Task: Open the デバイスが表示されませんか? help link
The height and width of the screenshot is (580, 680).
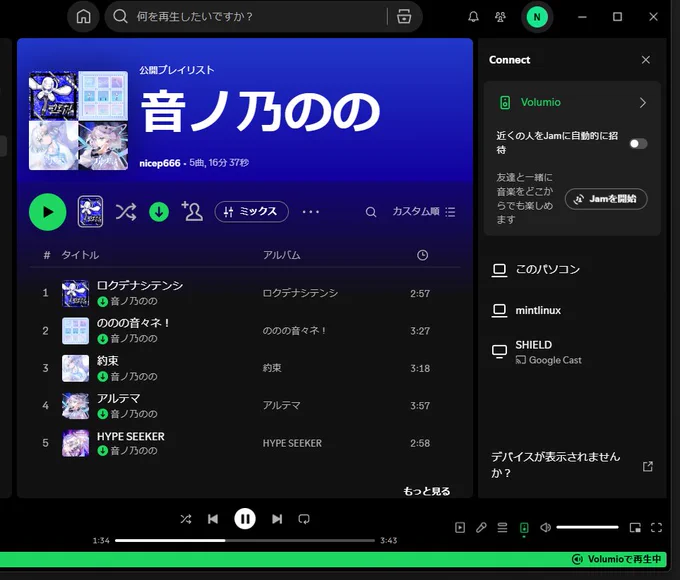Action: [x=572, y=465]
